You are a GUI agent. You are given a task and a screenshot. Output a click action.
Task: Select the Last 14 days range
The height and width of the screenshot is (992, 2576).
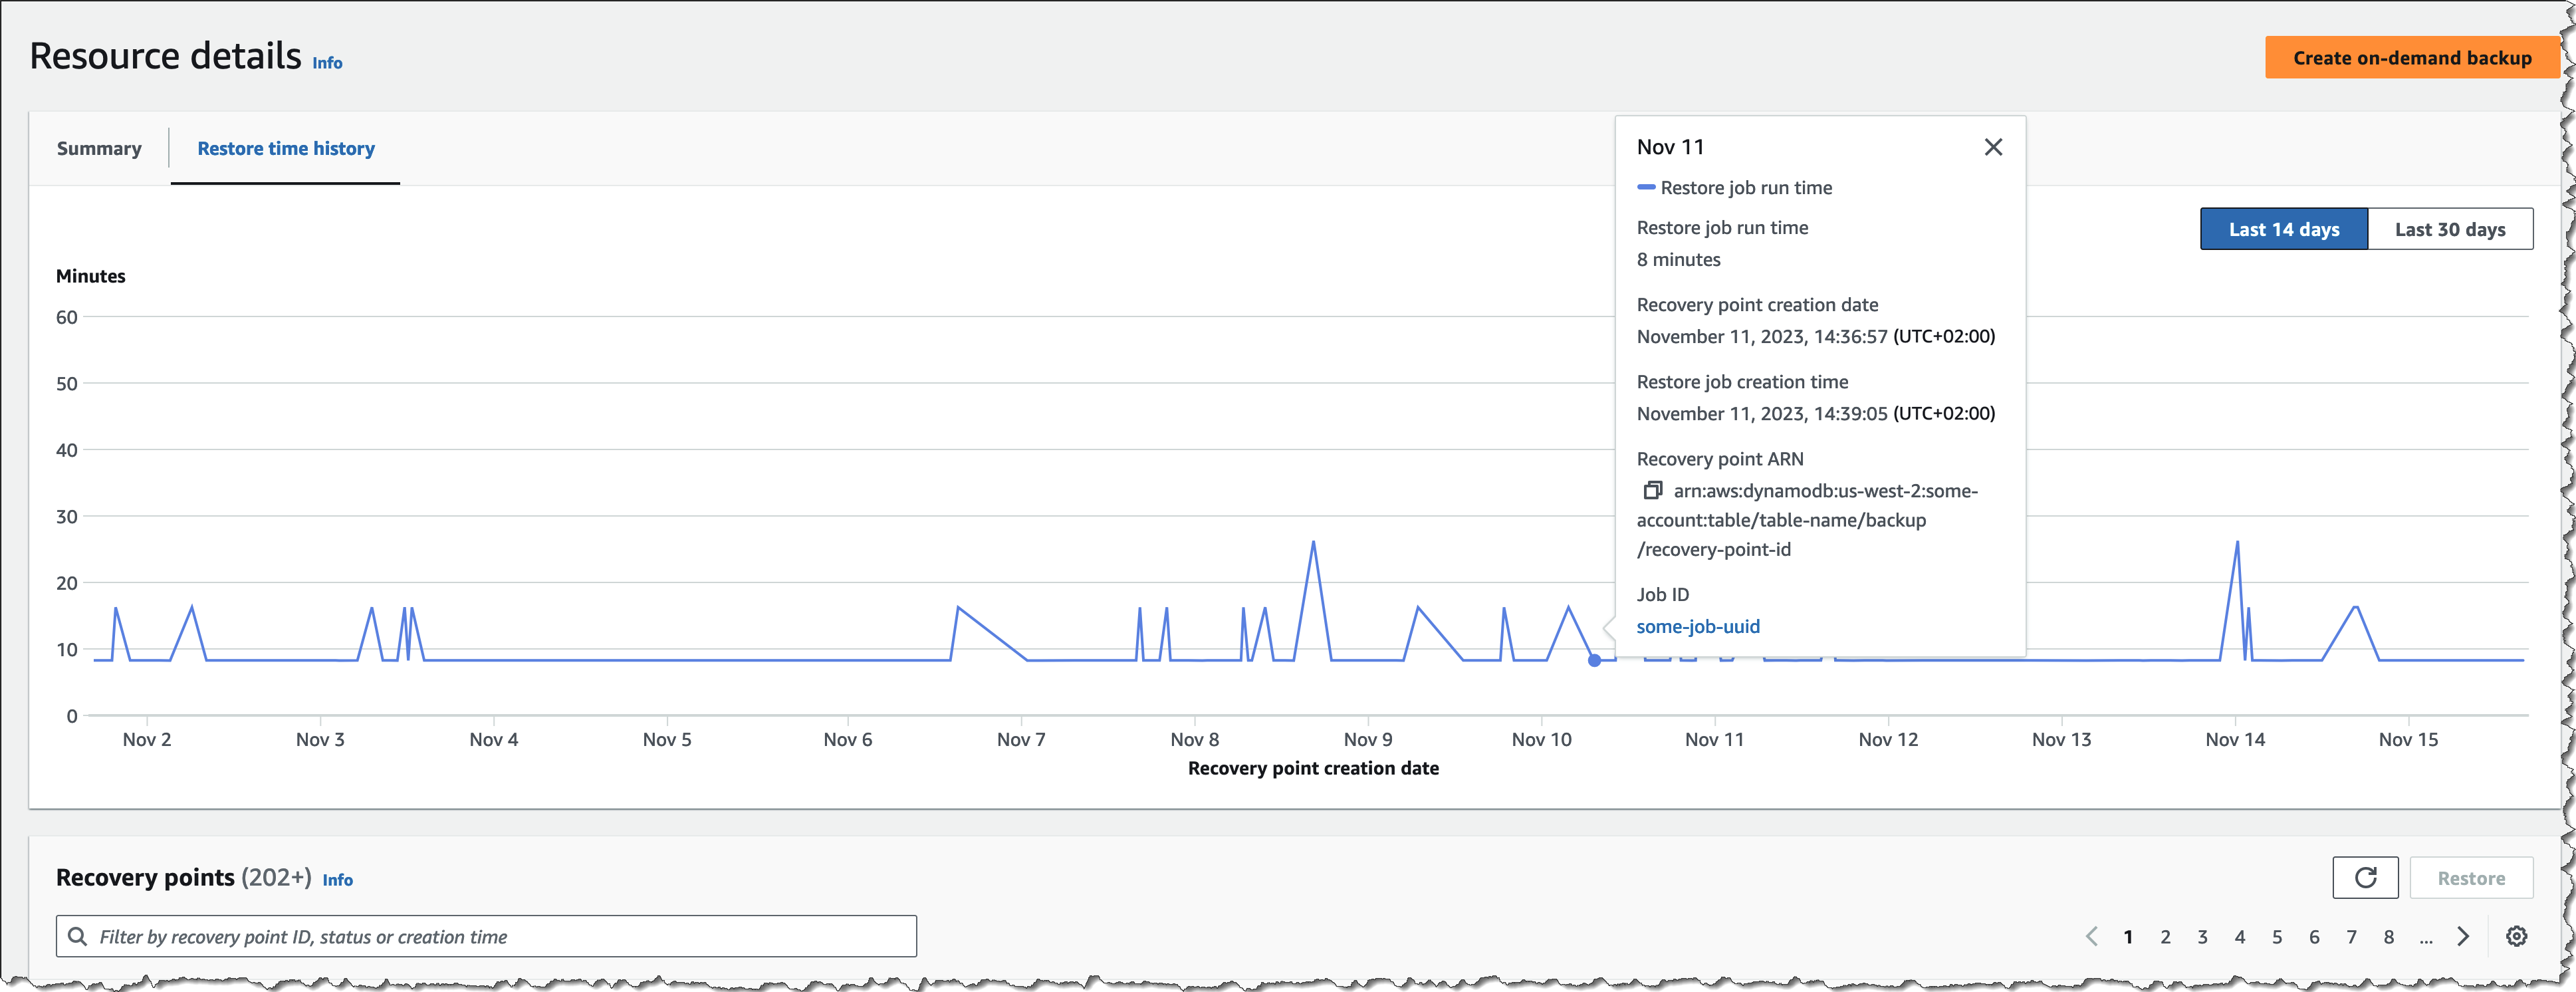pos(2283,229)
